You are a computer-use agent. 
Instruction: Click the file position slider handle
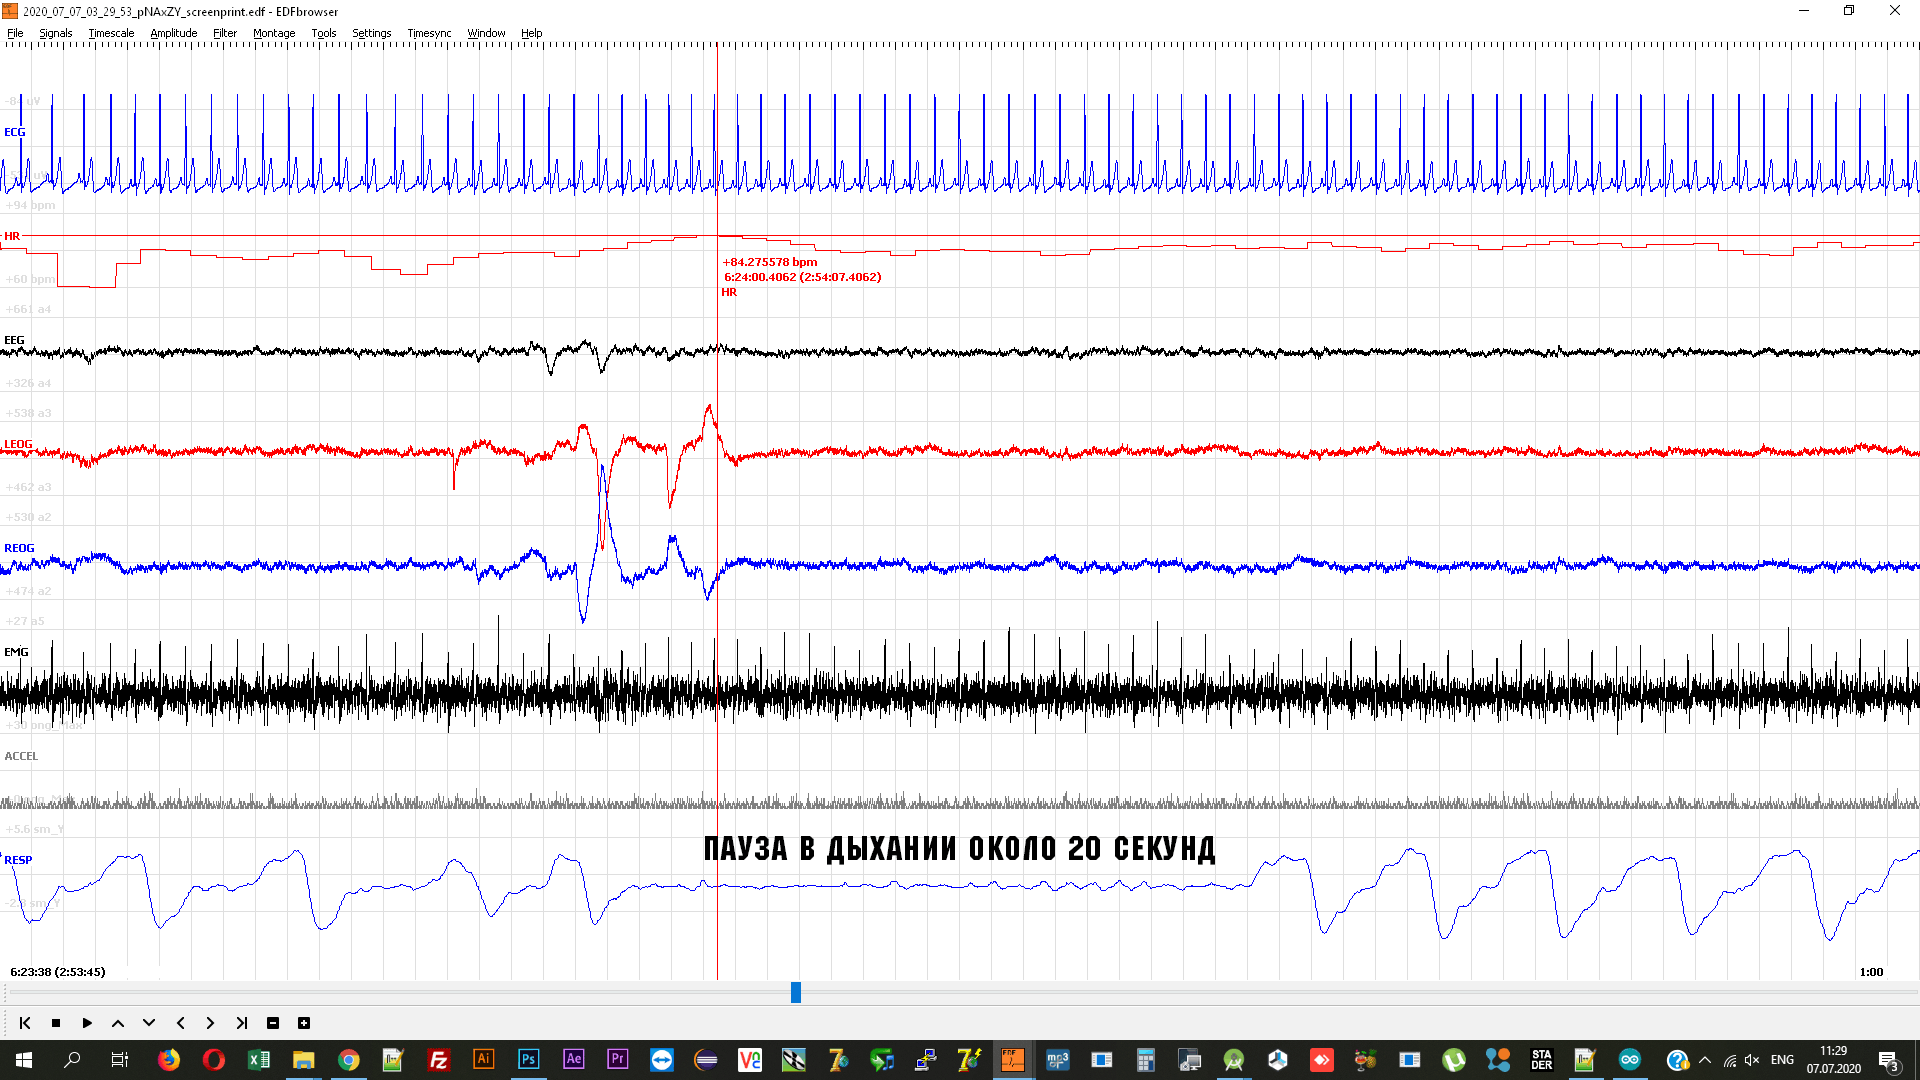(x=796, y=992)
